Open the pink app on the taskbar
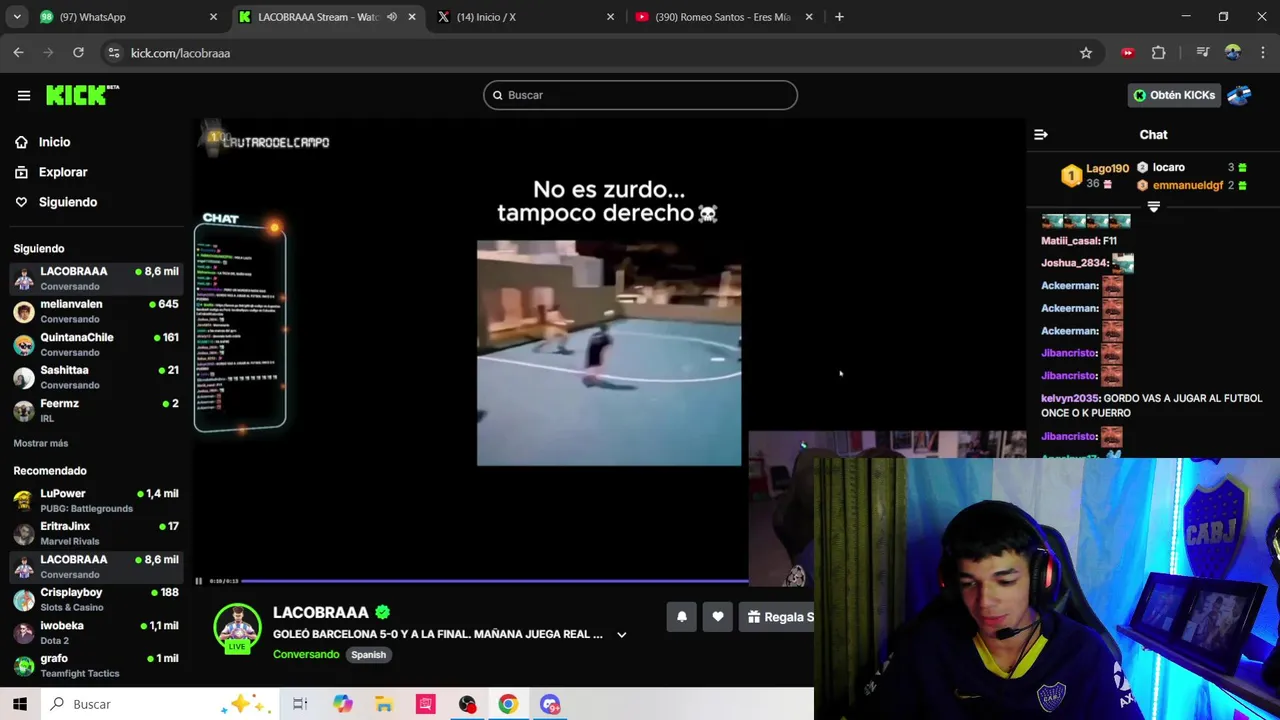Viewport: 1280px width, 720px height. tap(426, 704)
